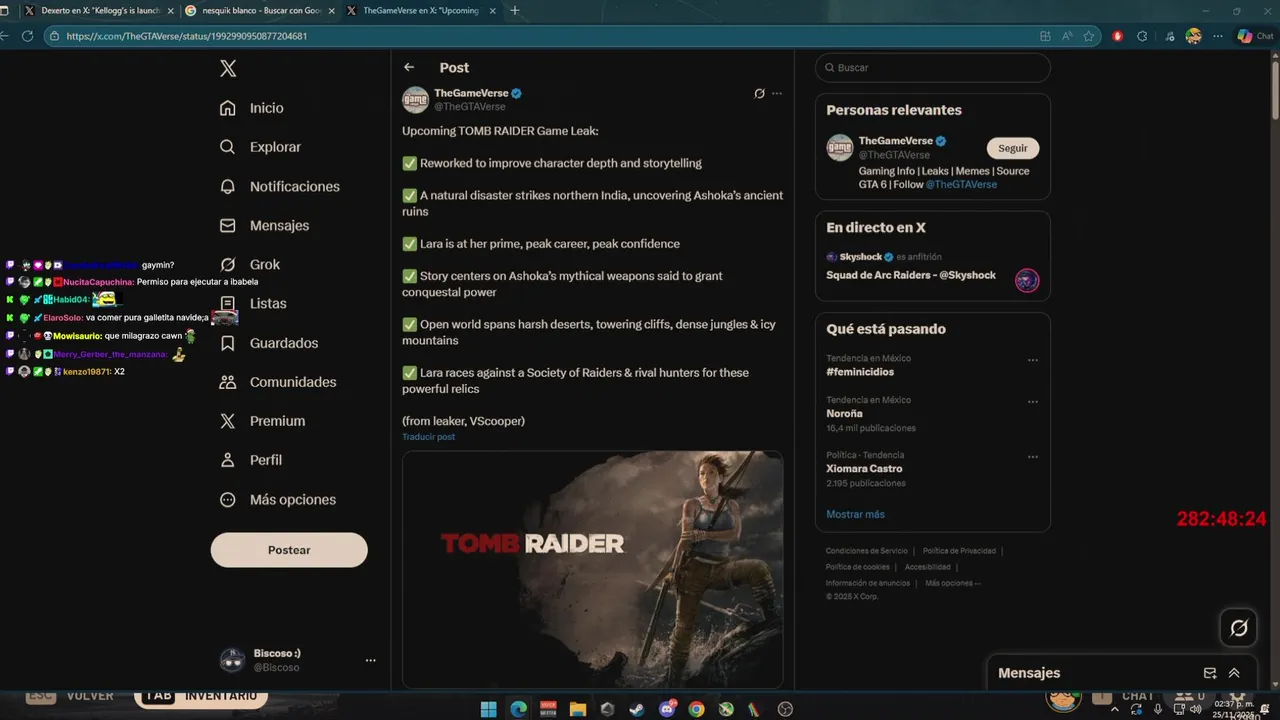Click TheGameVerse avatar on the post
The image size is (1280, 720).
tap(415, 100)
